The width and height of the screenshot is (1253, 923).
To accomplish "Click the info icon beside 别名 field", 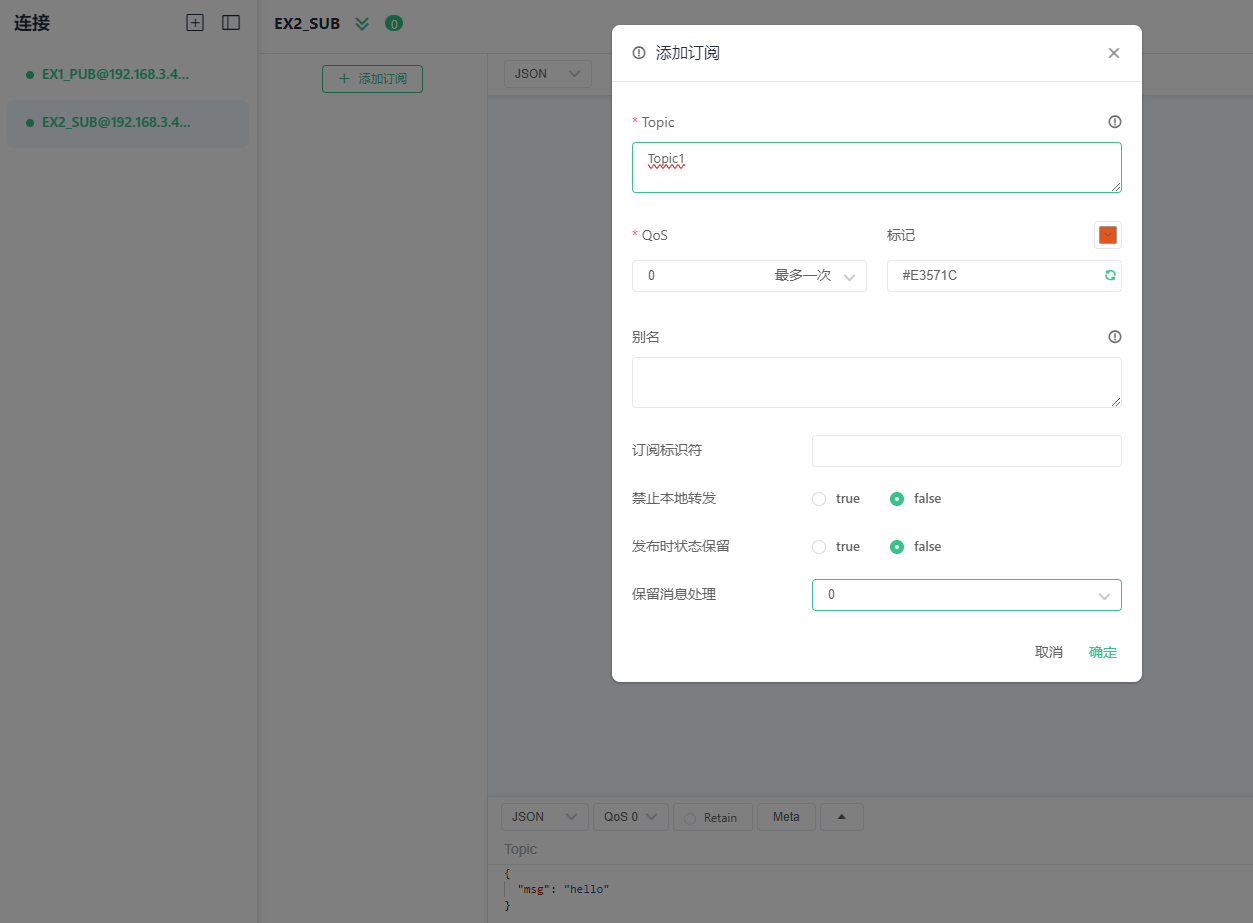I will [1114, 336].
